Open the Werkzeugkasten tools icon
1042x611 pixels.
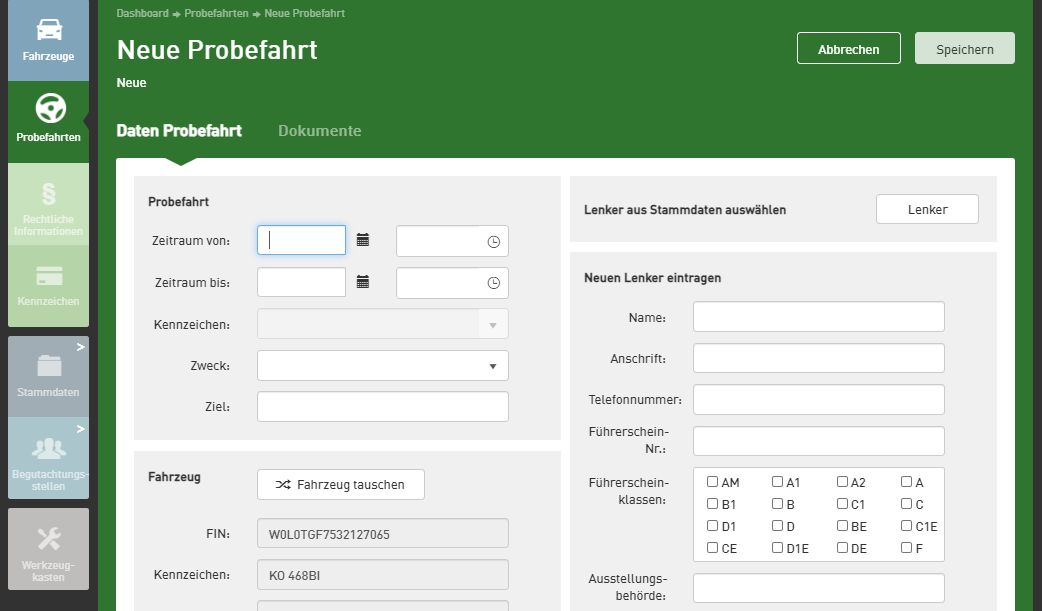[x=49, y=539]
